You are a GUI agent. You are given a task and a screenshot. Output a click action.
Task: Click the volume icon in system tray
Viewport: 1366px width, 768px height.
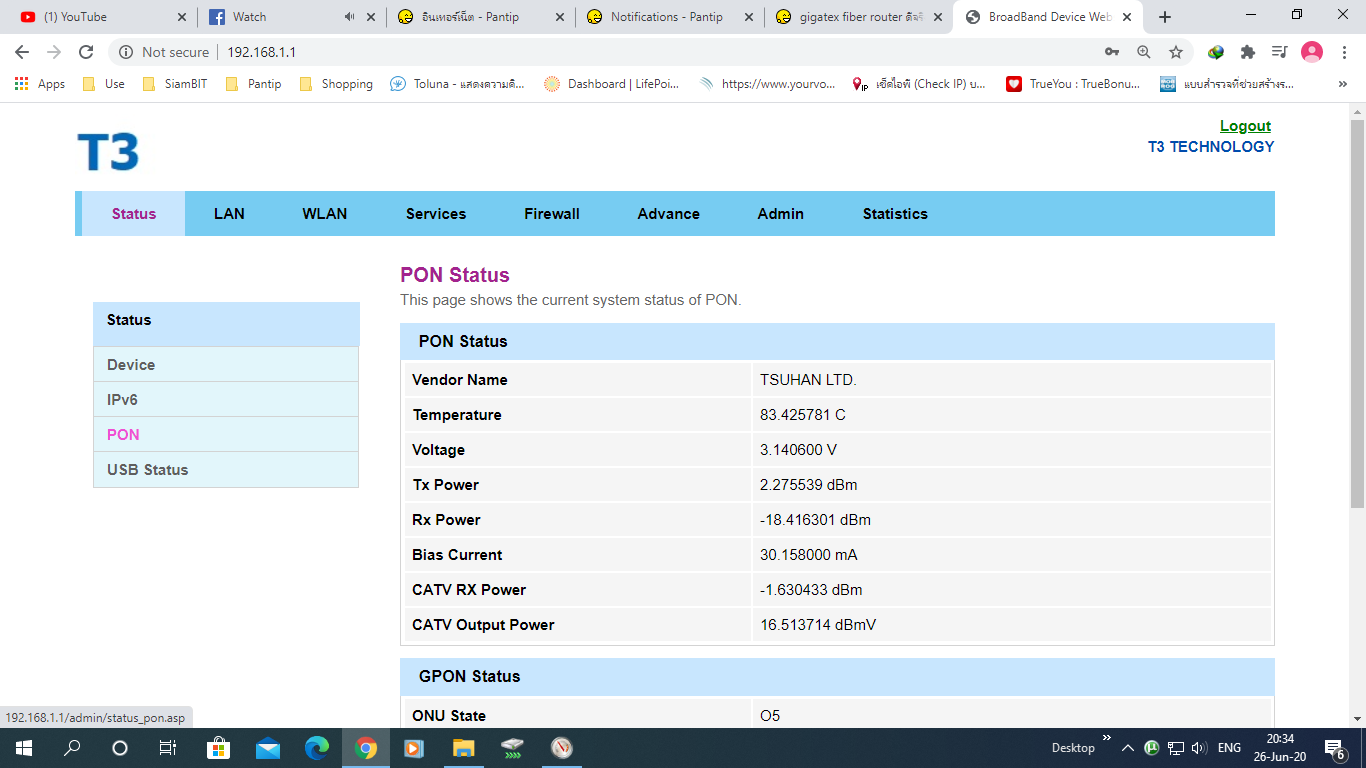[1200, 748]
